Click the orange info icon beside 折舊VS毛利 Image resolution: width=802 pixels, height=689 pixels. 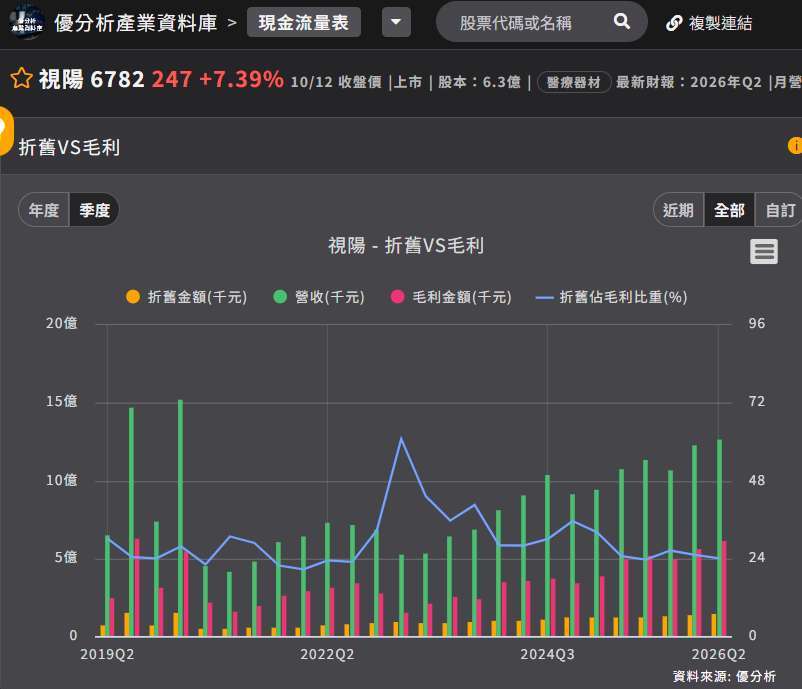[x=795, y=145]
